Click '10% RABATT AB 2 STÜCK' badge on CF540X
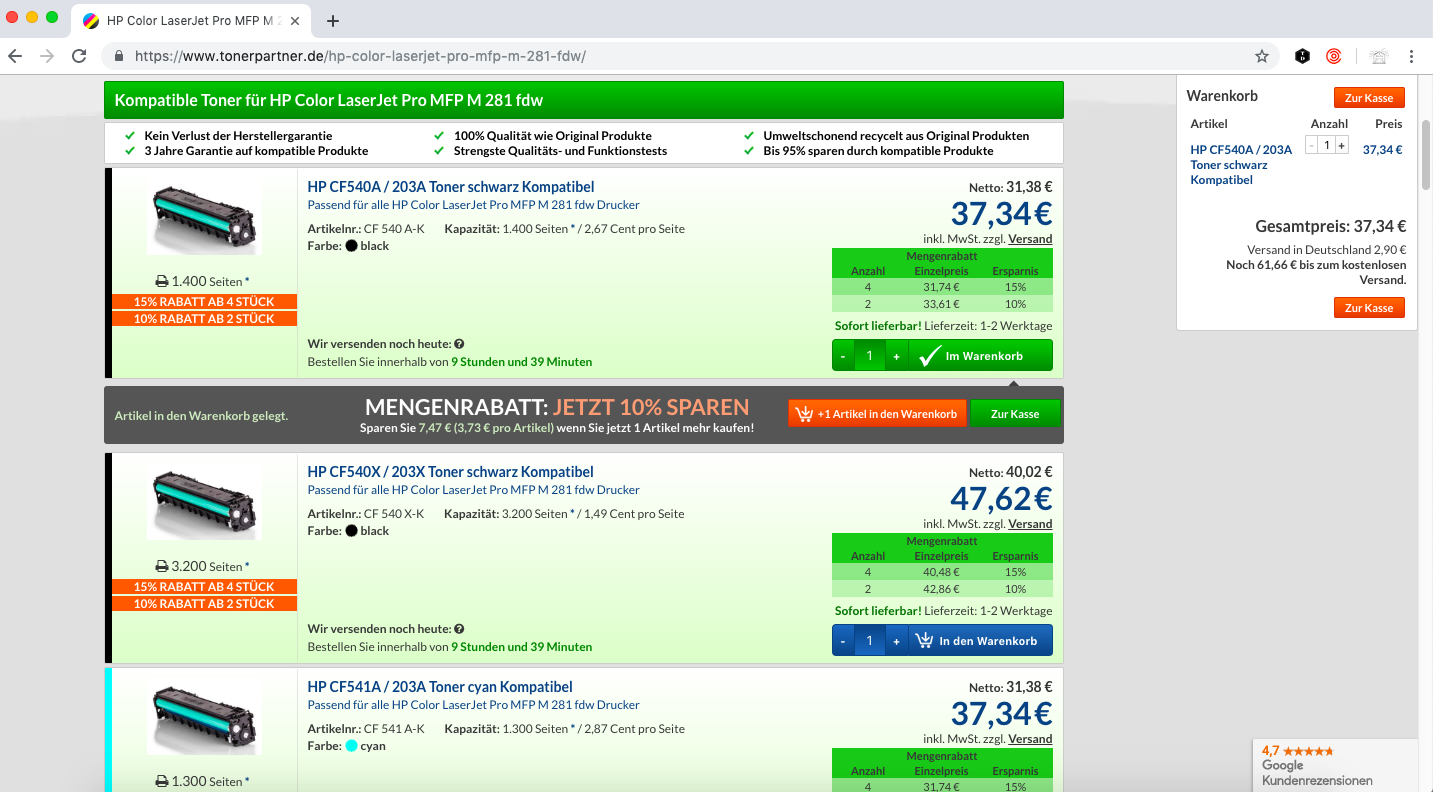The image size is (1433, 792). pos(204,604)
